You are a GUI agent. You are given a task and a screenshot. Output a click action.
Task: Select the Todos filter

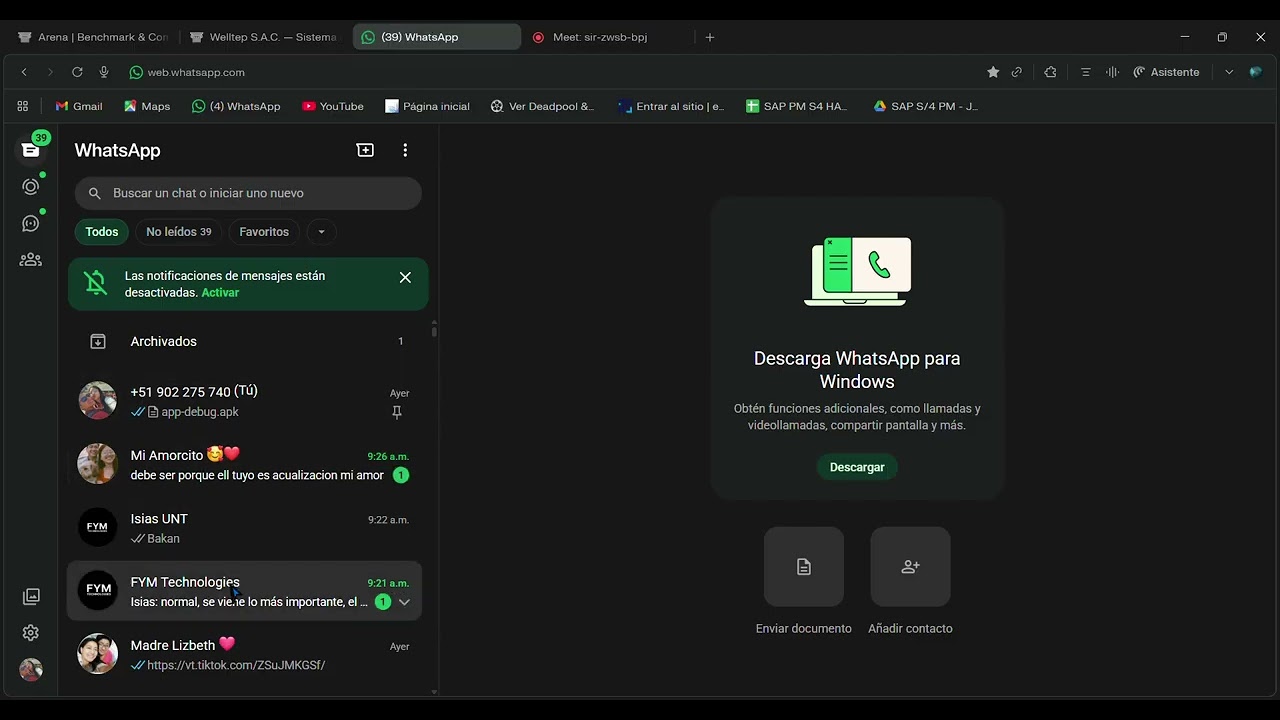102,232
